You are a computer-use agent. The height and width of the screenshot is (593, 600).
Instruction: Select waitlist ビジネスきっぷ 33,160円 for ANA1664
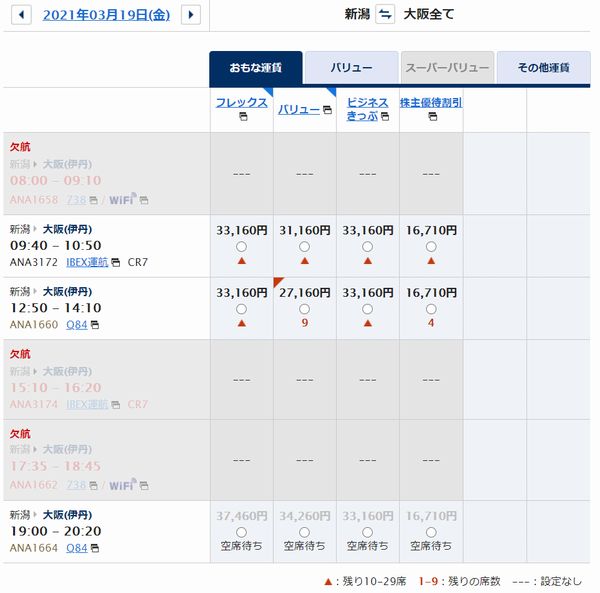coord(368,532)
